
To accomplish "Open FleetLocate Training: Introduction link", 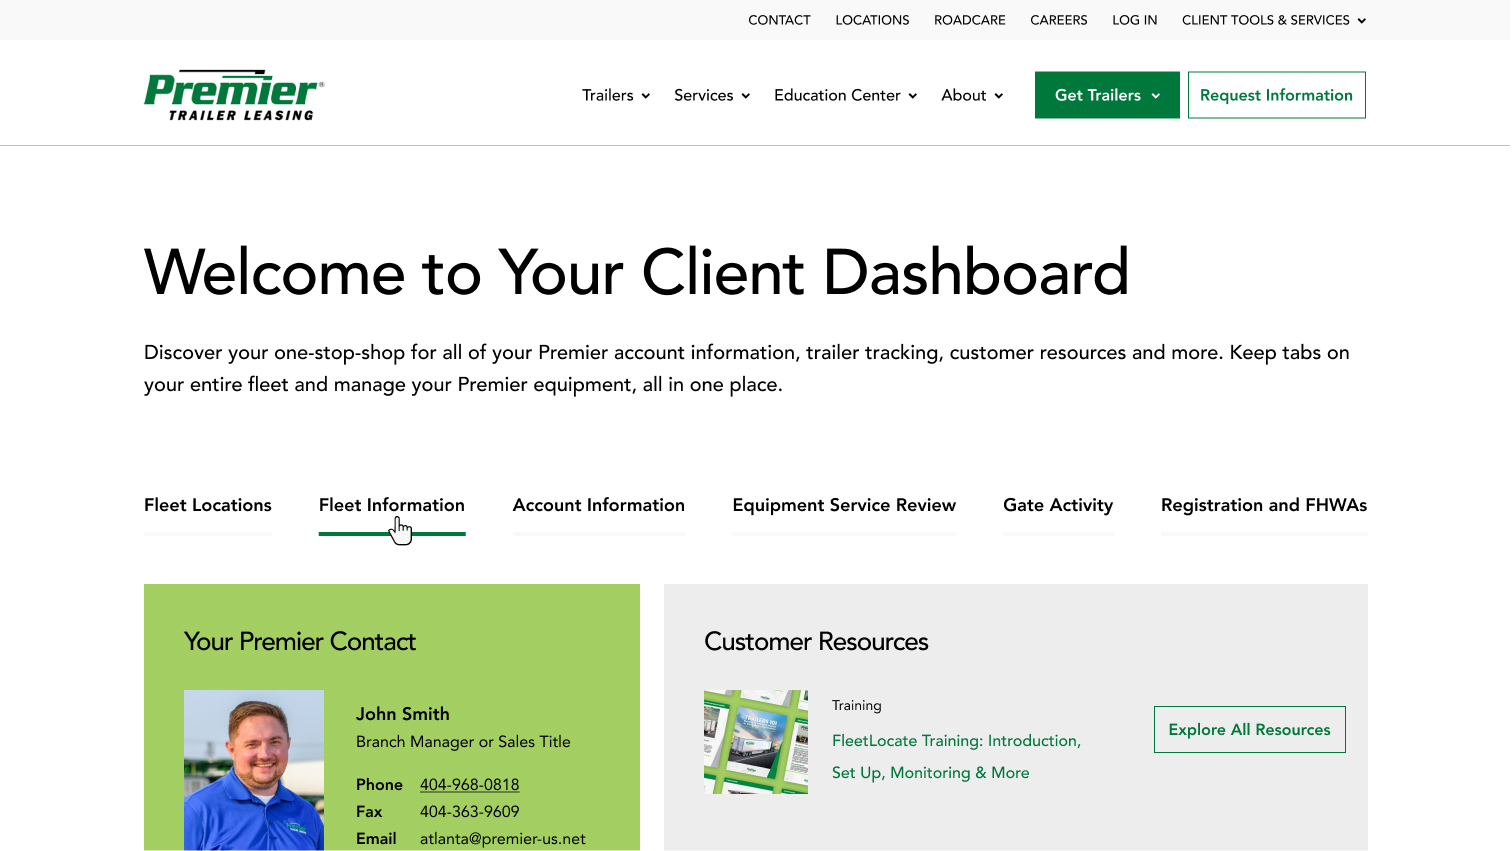I will pos(956,757).
